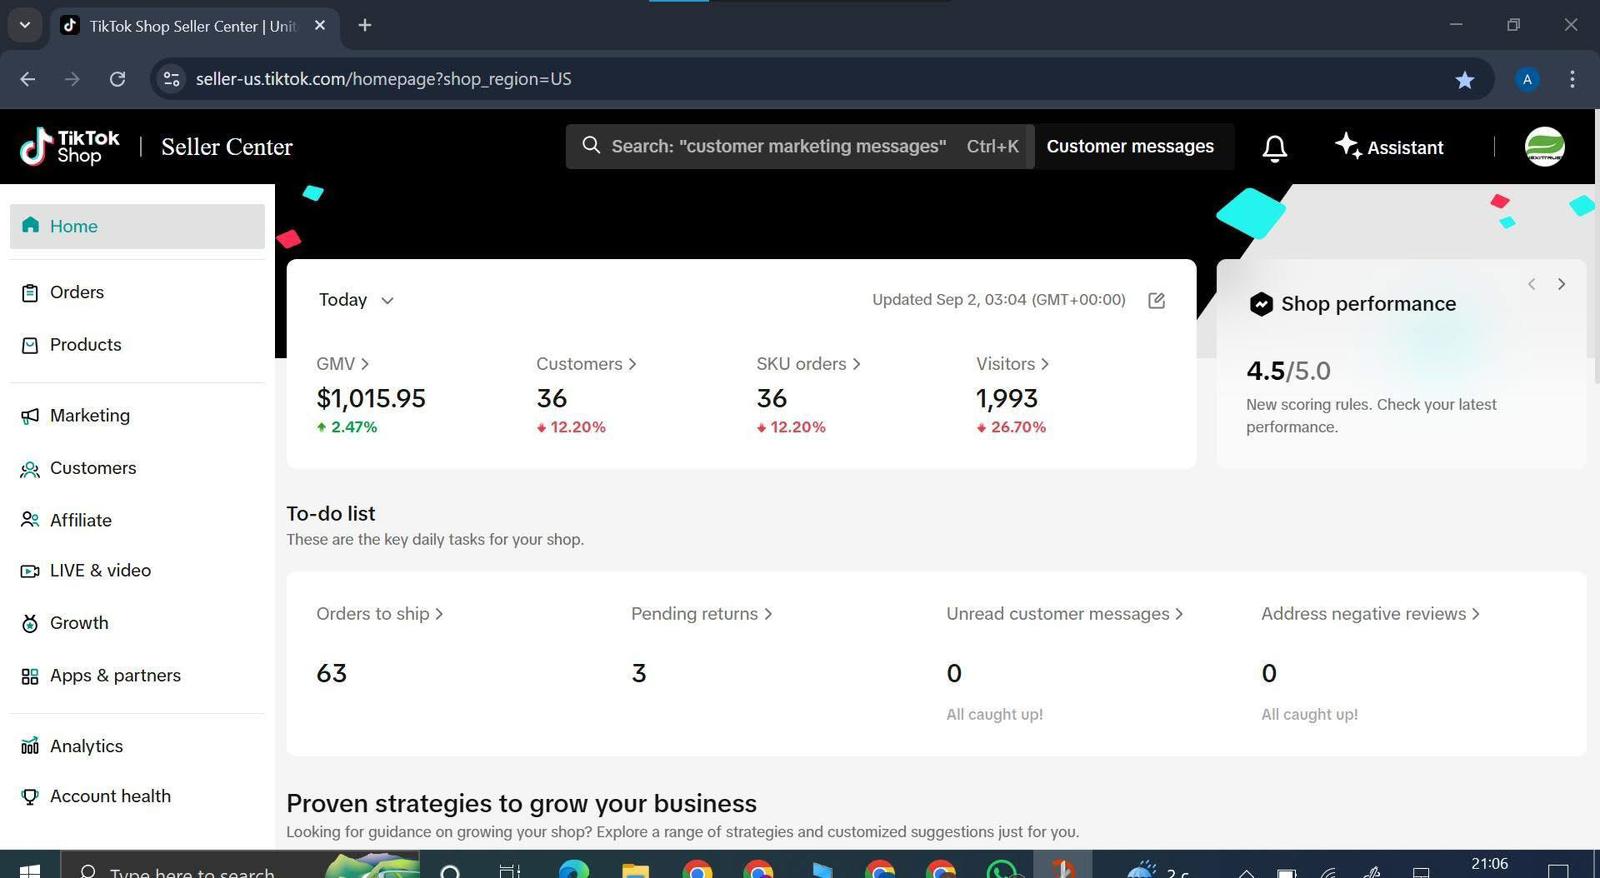Open a new browser tab
The height and width of the screenshot is (878, 1600).
[x=365, y=25]
